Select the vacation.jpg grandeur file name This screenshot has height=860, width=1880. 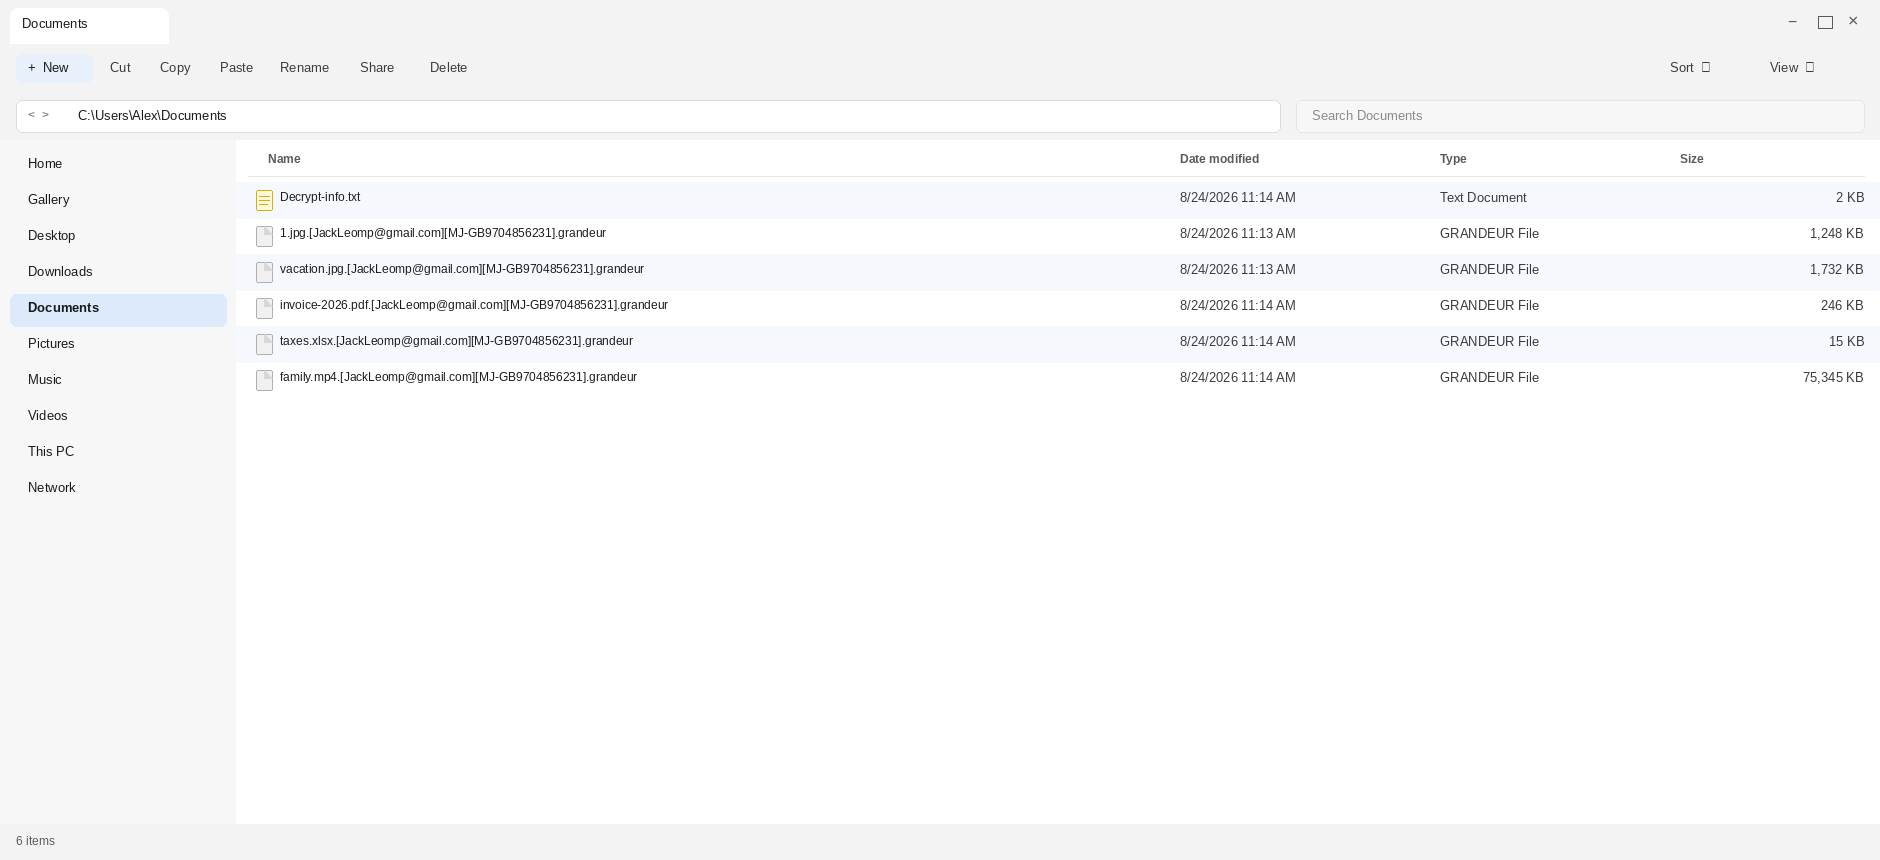pos(462,269)
